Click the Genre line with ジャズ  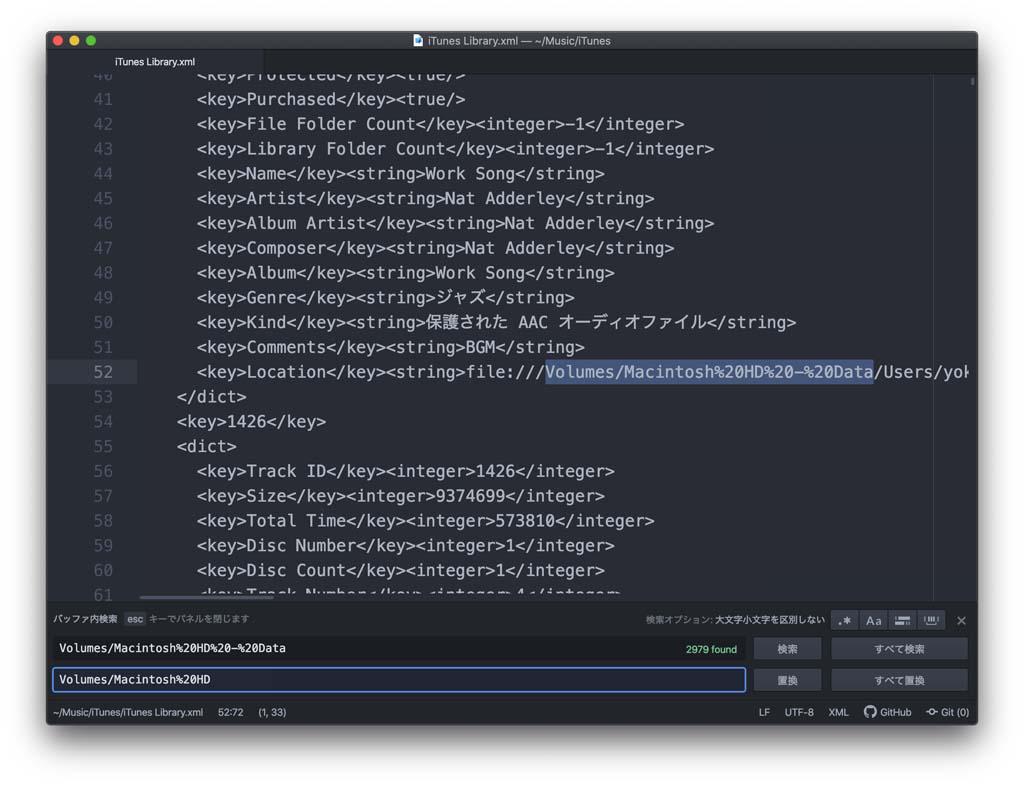pyautogui.click(x=385, y=298)
